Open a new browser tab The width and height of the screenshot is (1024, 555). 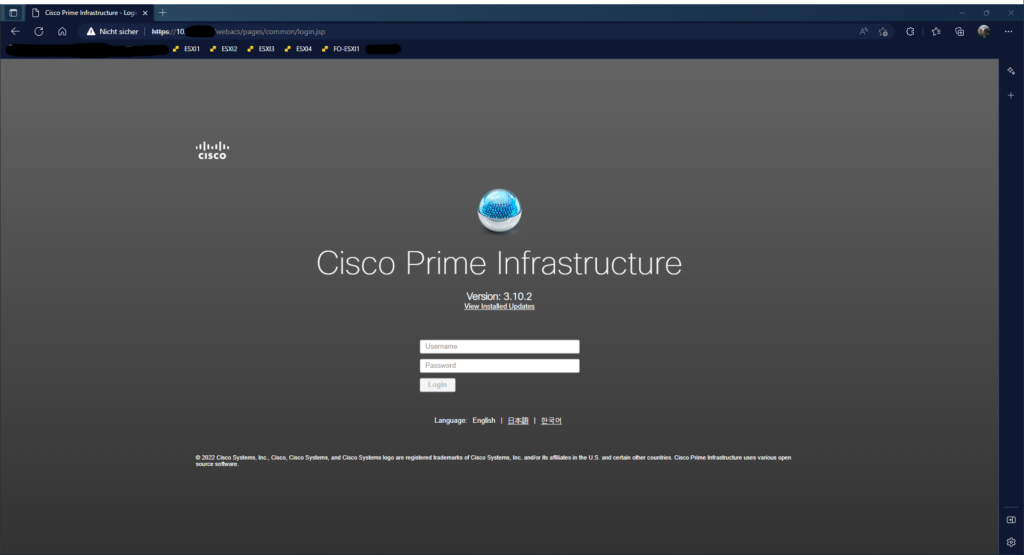click(x=163, y=12)
